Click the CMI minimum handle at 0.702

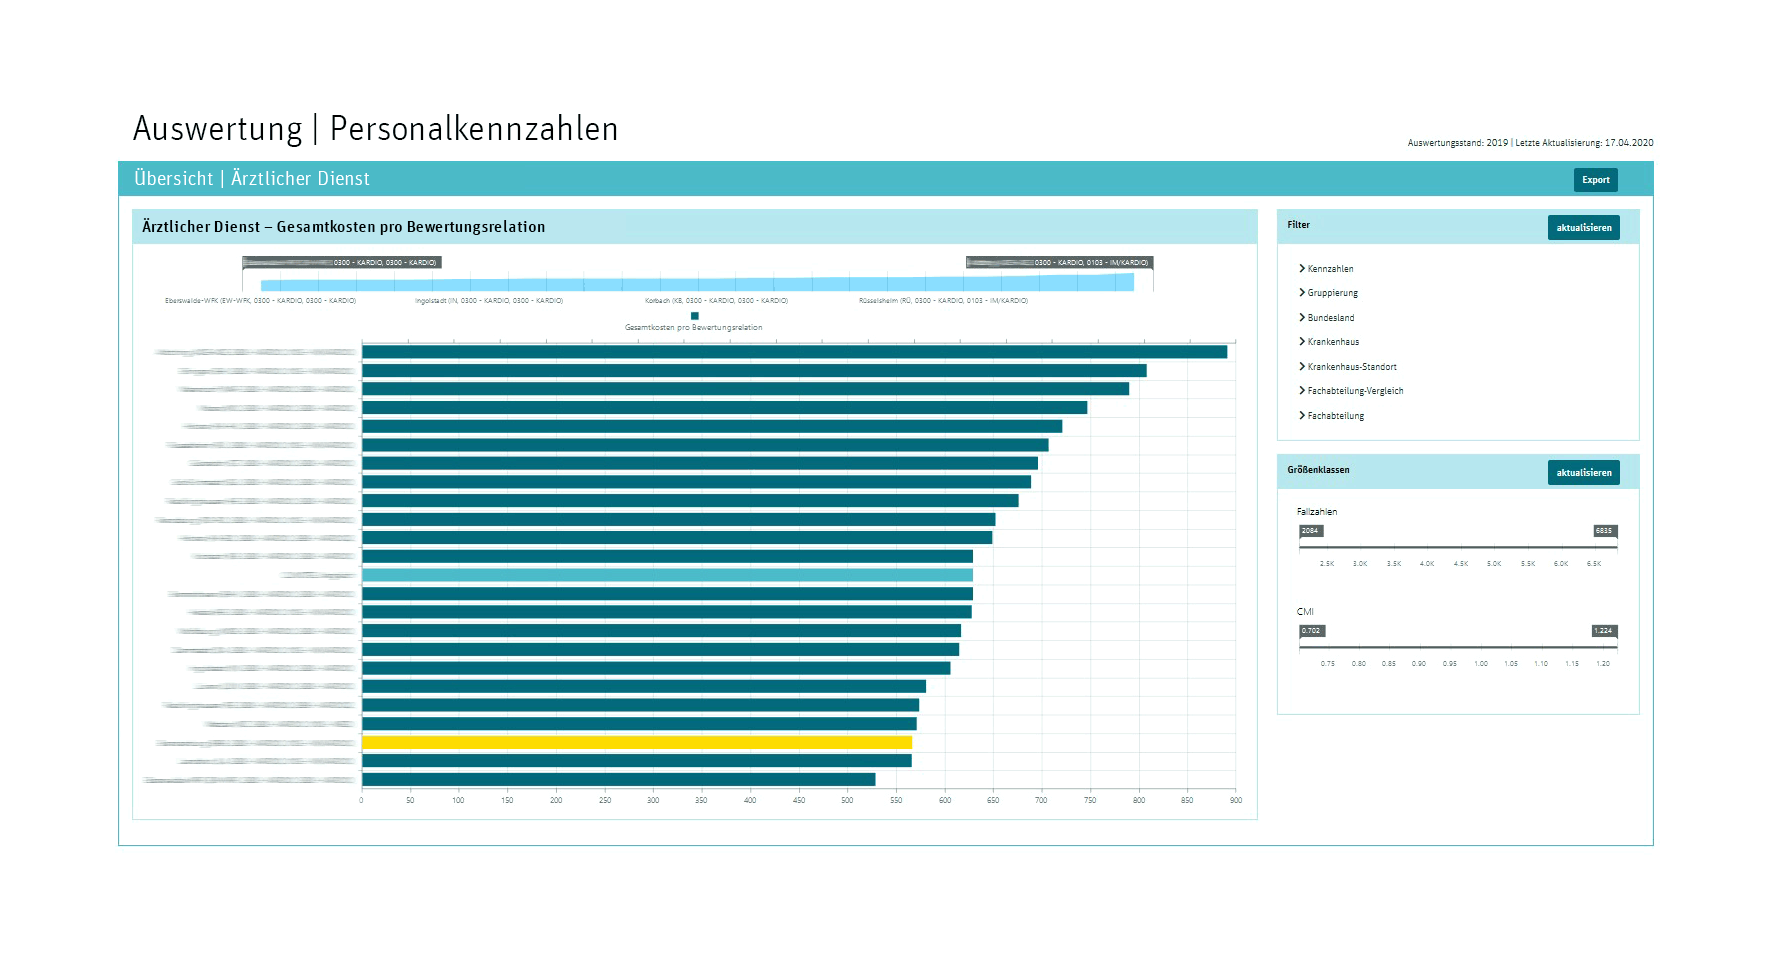pyautogui.click(x=1311, y=631)
